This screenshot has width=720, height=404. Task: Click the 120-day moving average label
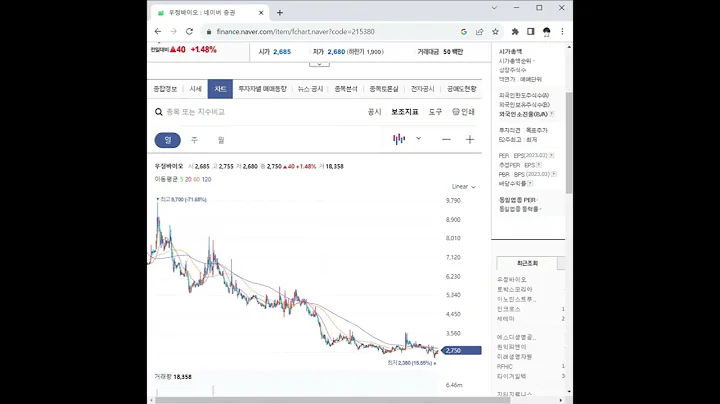[207, 180]
